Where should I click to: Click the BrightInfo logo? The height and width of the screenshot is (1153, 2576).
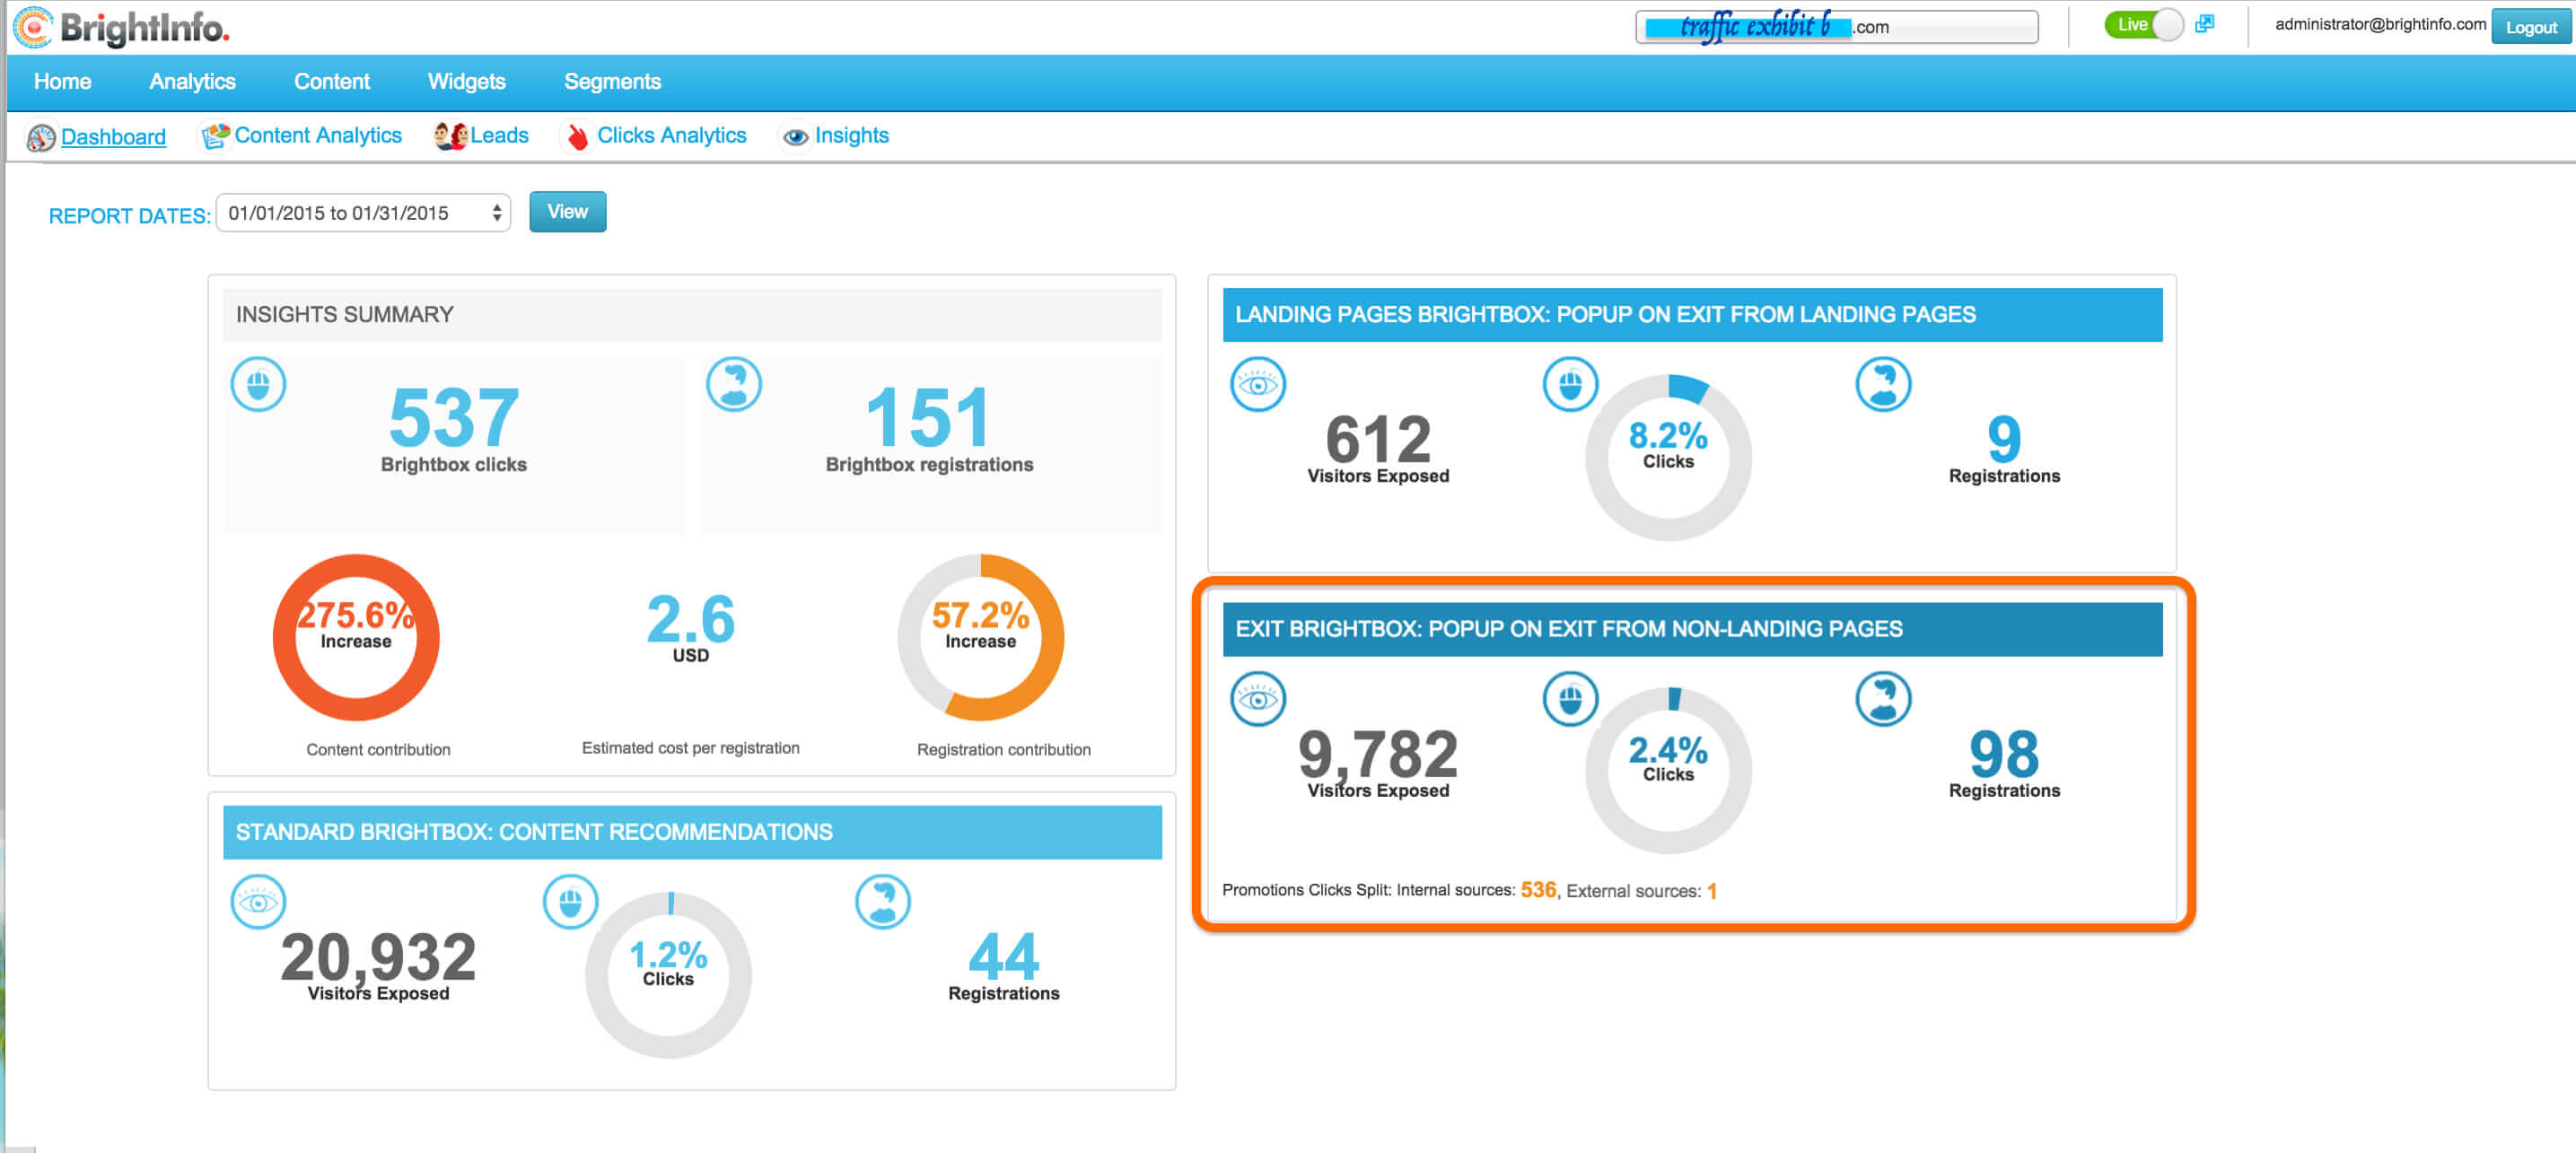pos(121,27)
